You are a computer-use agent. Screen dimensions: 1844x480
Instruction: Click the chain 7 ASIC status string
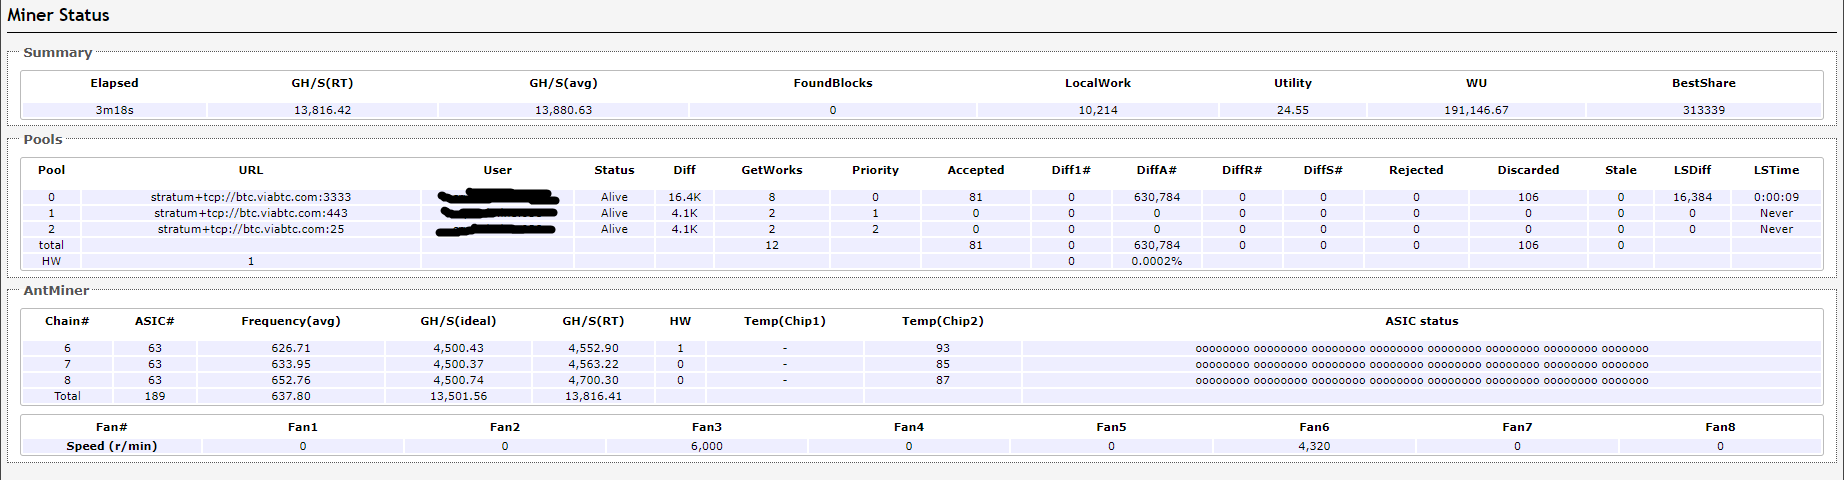[1421, 364]
